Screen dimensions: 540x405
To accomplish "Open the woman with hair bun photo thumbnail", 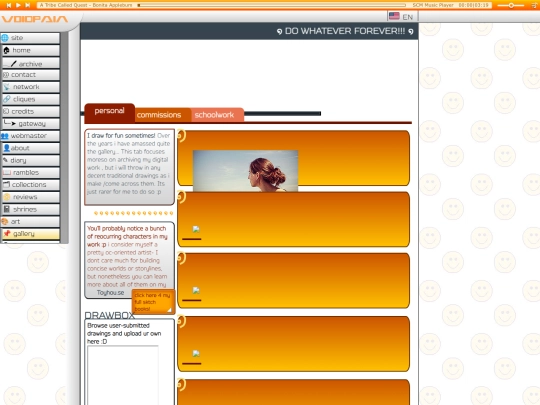I will (x=245, y=170).
